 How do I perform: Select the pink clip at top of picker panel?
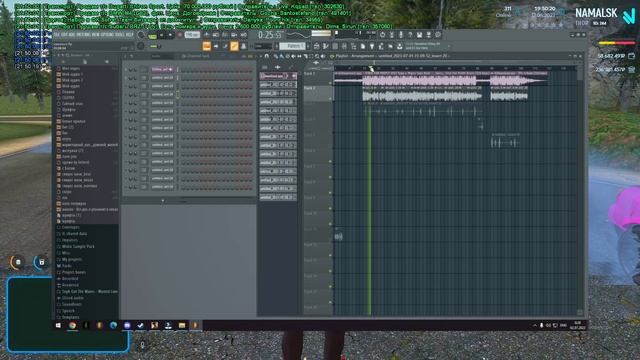click(278, 76)
